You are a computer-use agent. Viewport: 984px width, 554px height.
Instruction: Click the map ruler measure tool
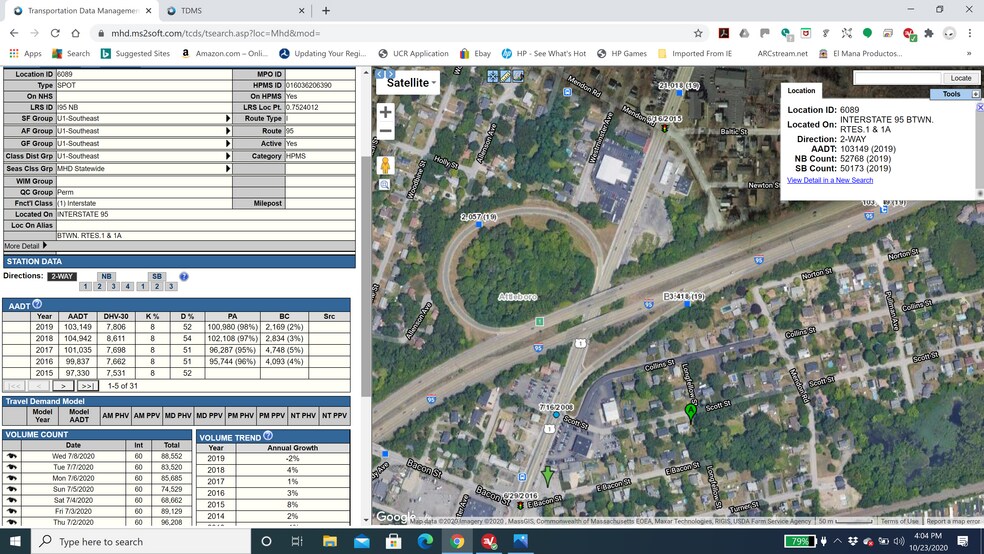click(x=505, y=76)
